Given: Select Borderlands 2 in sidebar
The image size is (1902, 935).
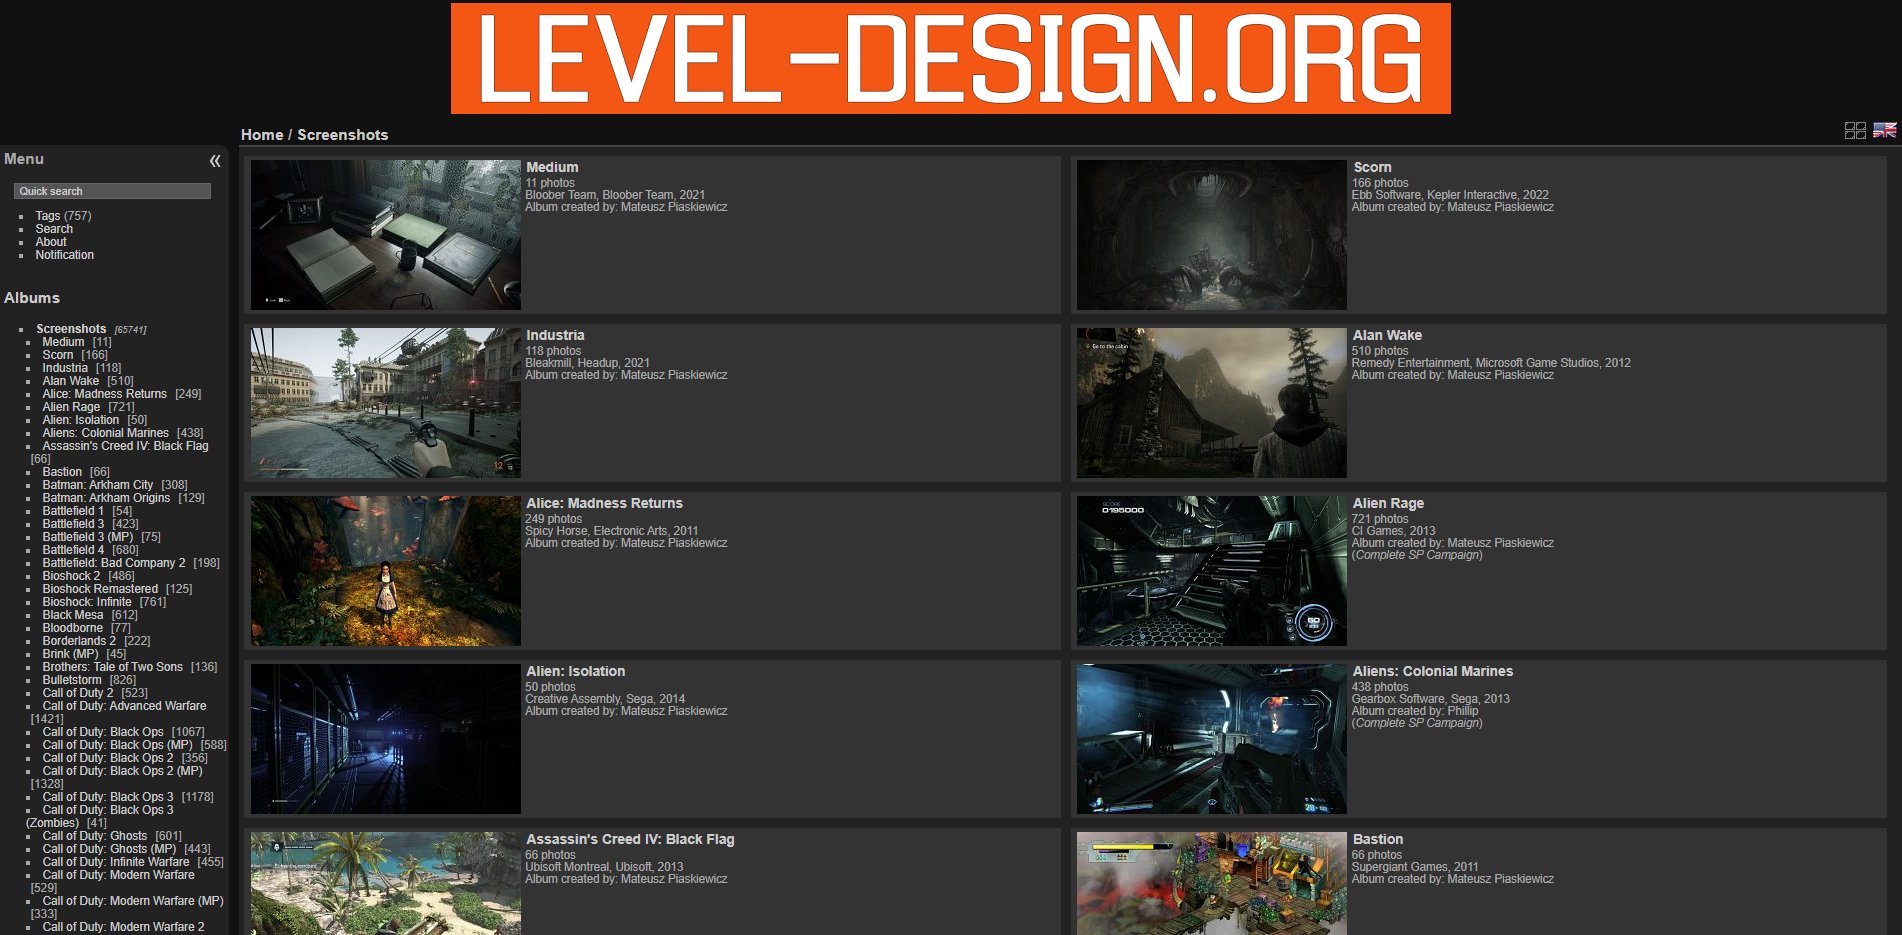Looking at the screenshot, I should click(x=79, y=641).
